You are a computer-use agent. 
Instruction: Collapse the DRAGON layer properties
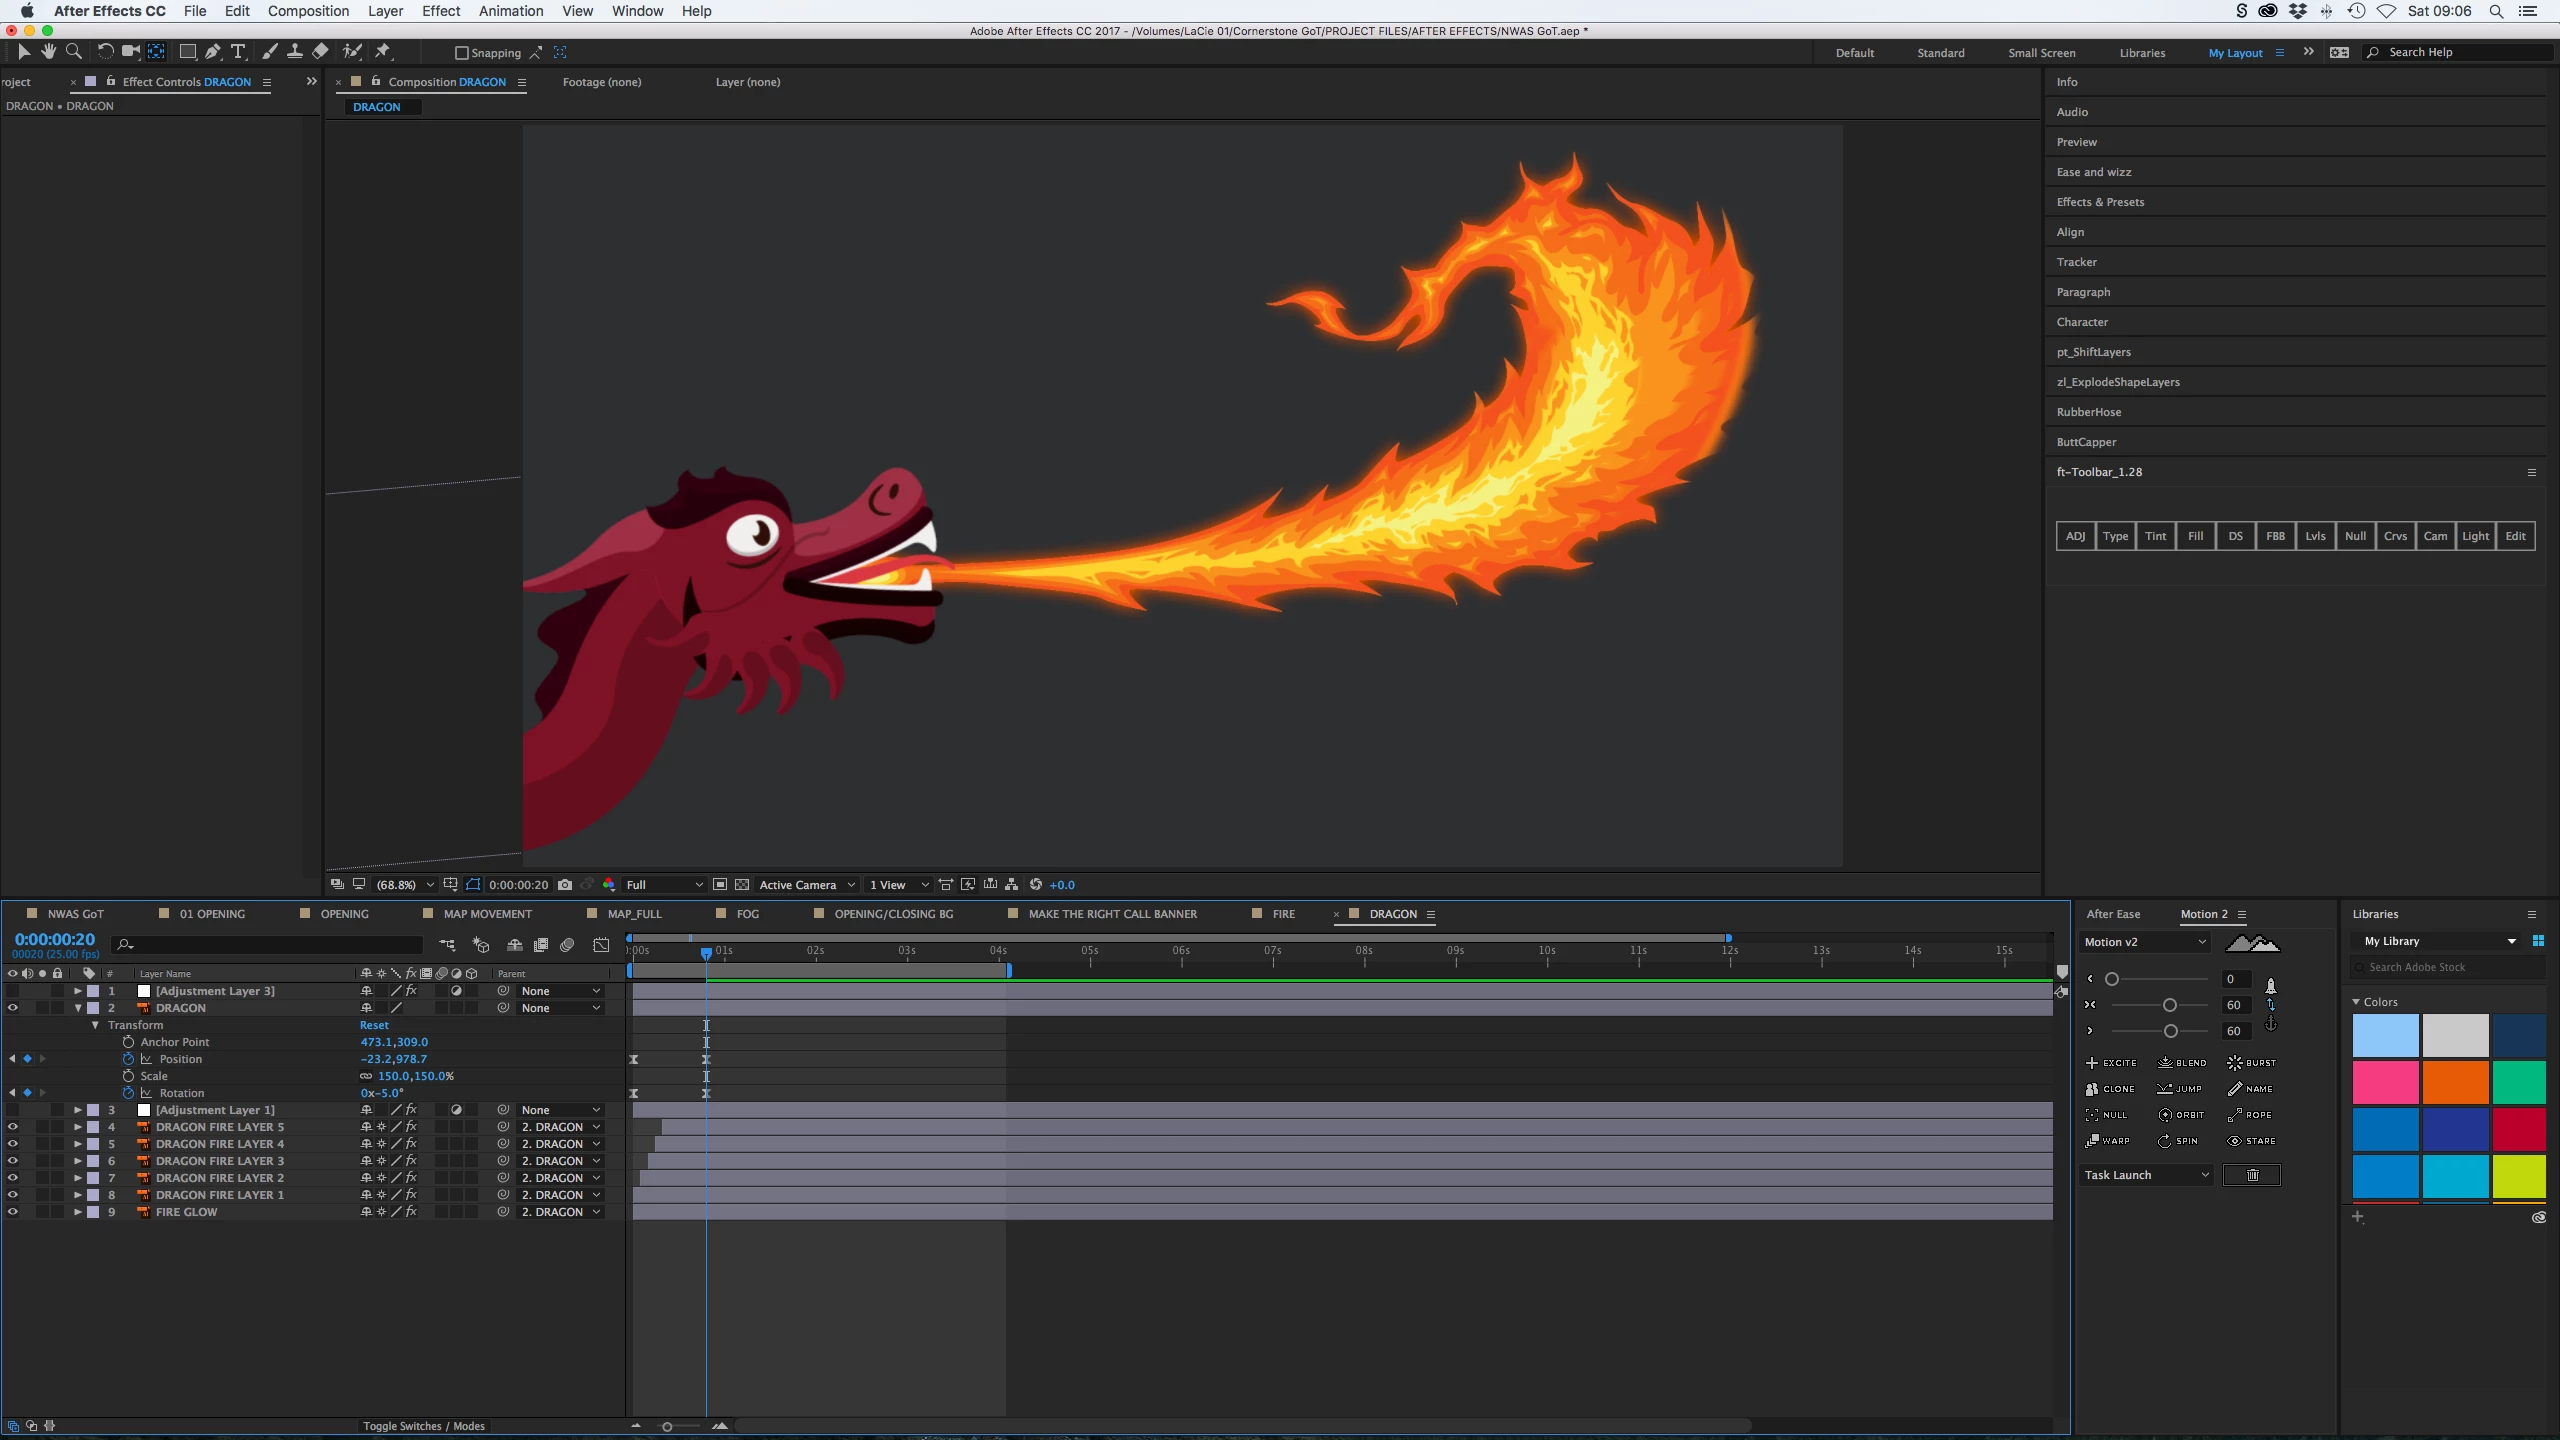pos(78,1008)
